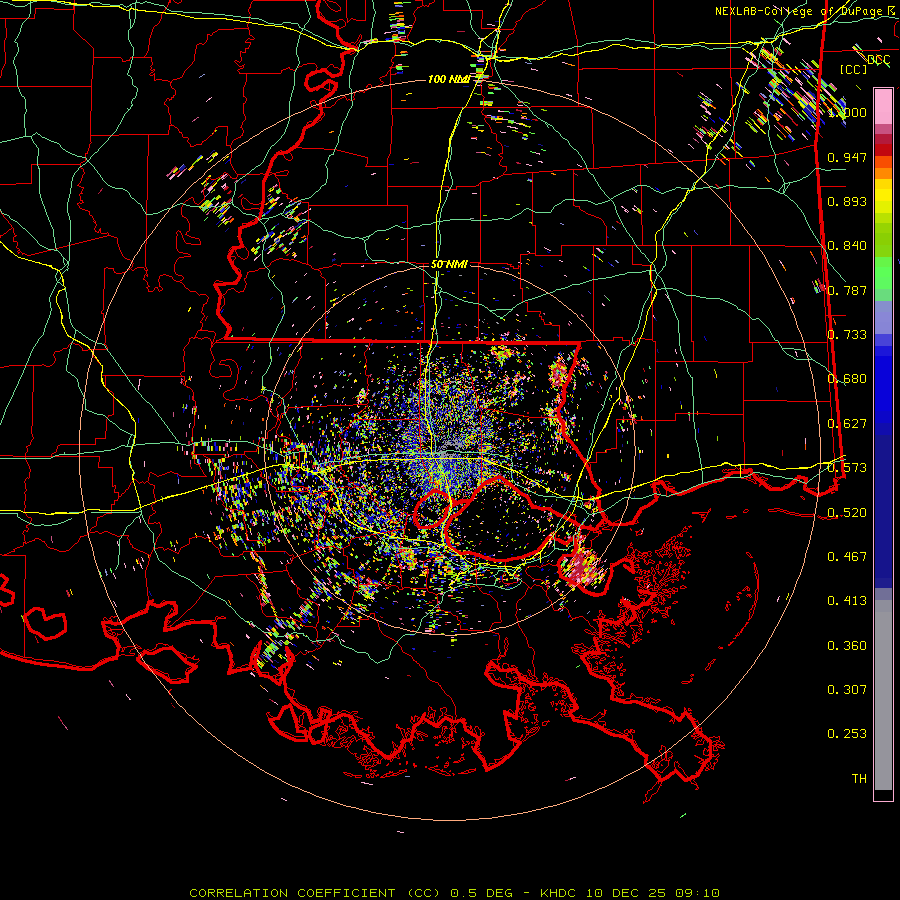Select the 0.733 legend value
This screenshot has width=900, height=900.
(847, 335)
